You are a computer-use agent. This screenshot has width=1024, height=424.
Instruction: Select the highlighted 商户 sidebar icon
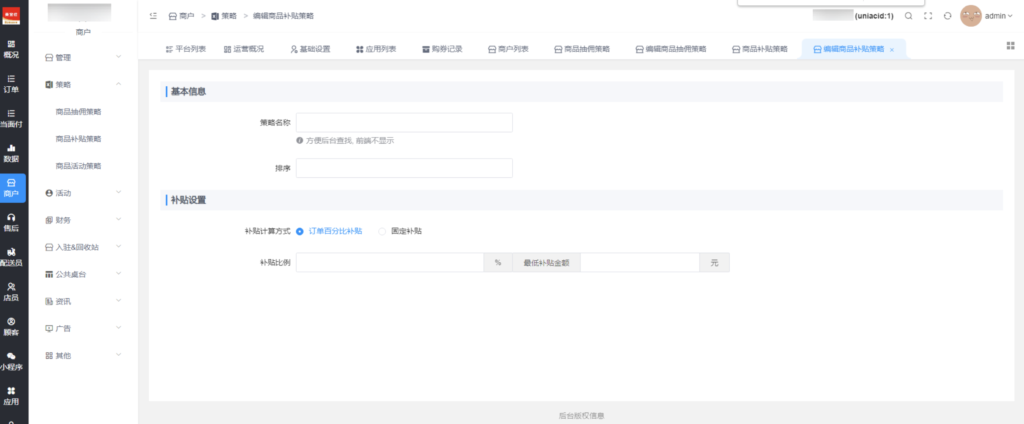[x=13, y=188]
